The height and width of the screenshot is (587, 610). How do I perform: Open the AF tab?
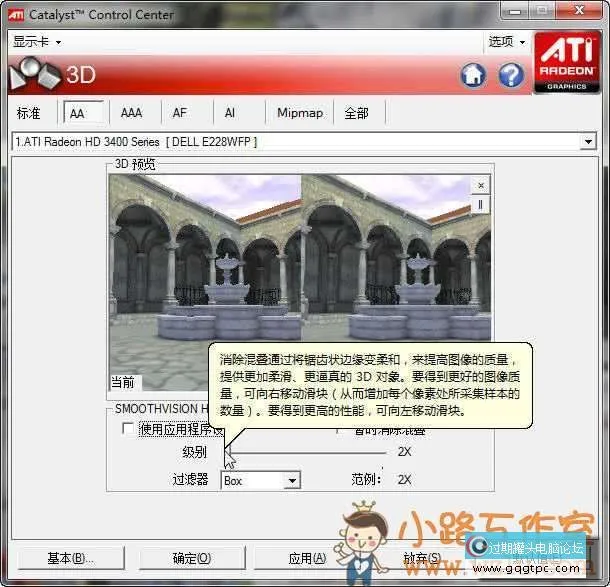coord(179,113)
